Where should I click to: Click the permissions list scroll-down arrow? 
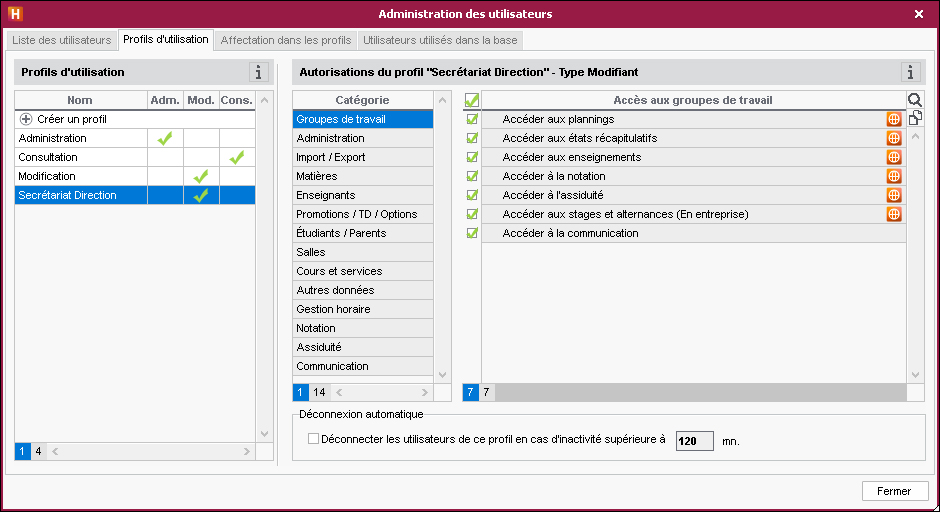(915, 375)
